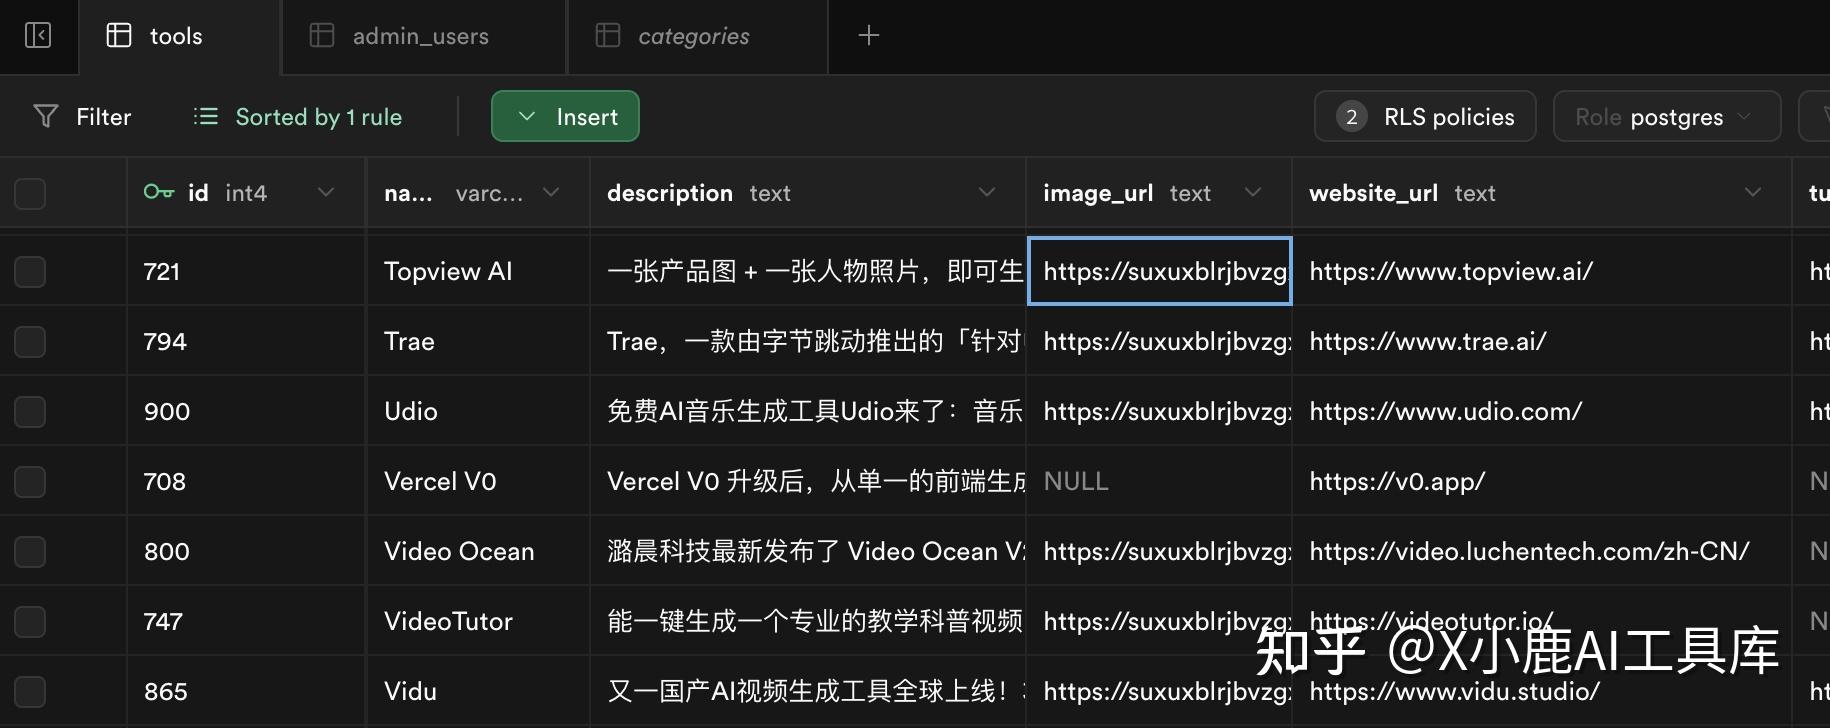Click the Filter button
Image resolution: width=1830 pixels, height=728 pixels.
coord(82,117)
